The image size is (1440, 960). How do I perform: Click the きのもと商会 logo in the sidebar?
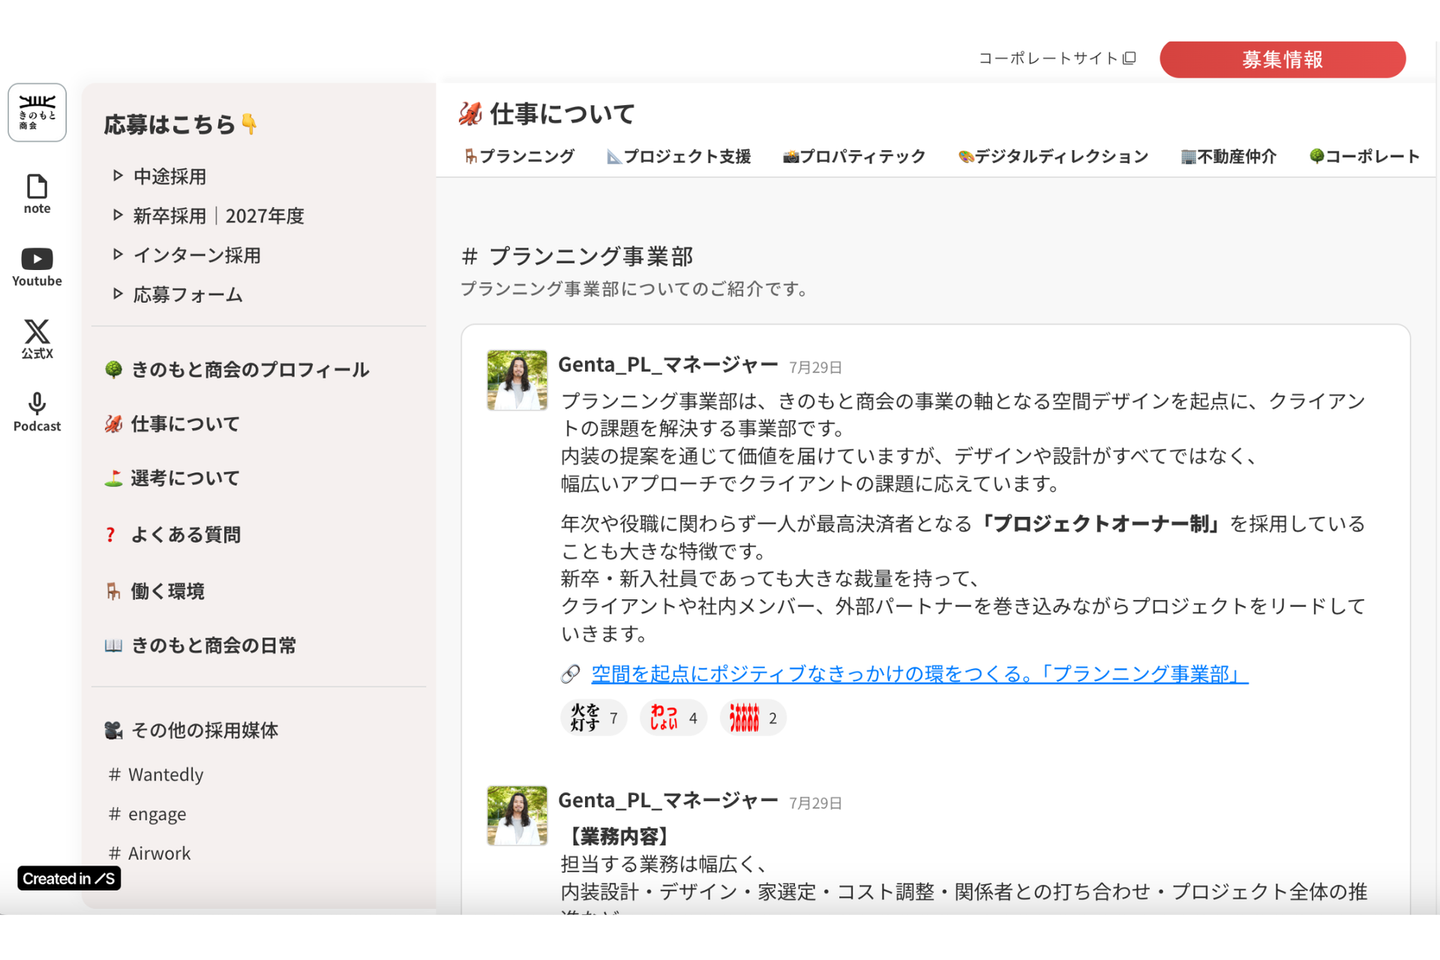pyautogui.click(x=37, y=112)
